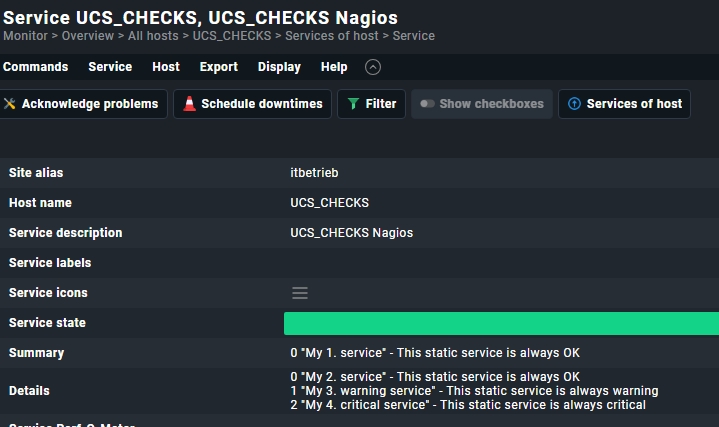
Task: Go to Monitor in the breadcrumb
Action: (25, 36)
